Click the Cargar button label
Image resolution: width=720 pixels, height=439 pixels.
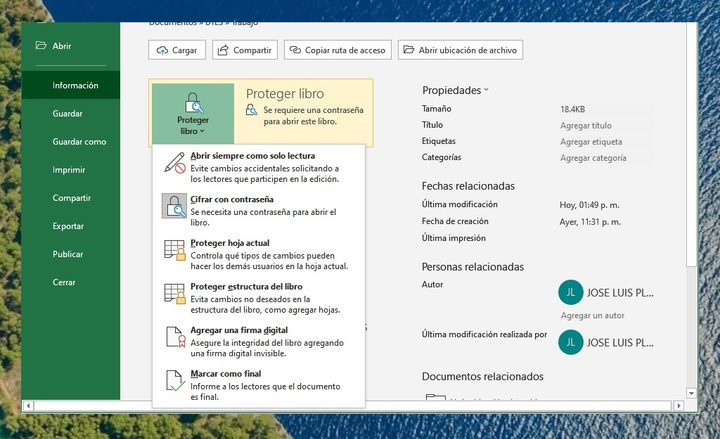(x=184, y=51)
